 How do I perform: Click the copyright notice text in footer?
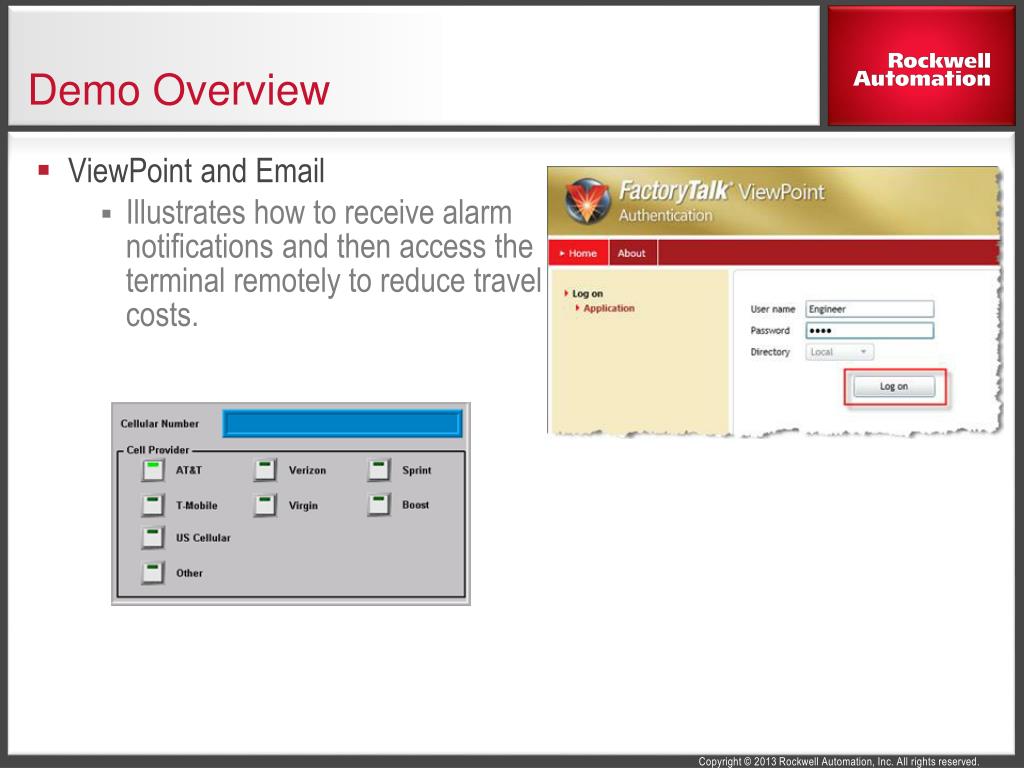pos(839,761)
